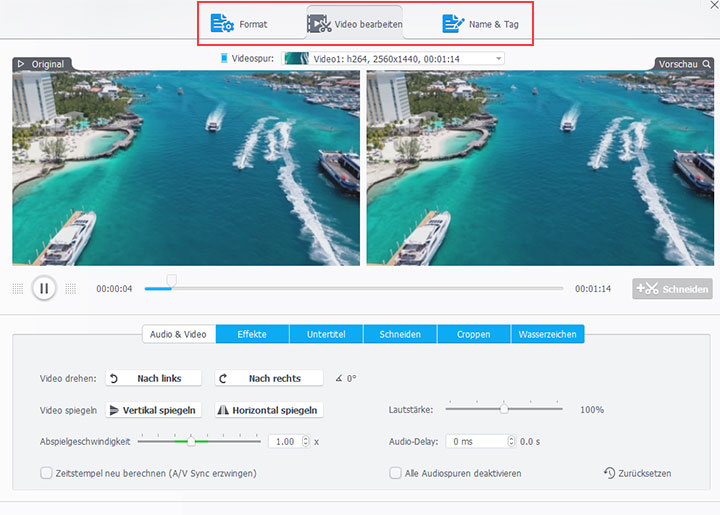
Task: Reset settings with Zurücksetzen
Action: [x=636, y=473]
